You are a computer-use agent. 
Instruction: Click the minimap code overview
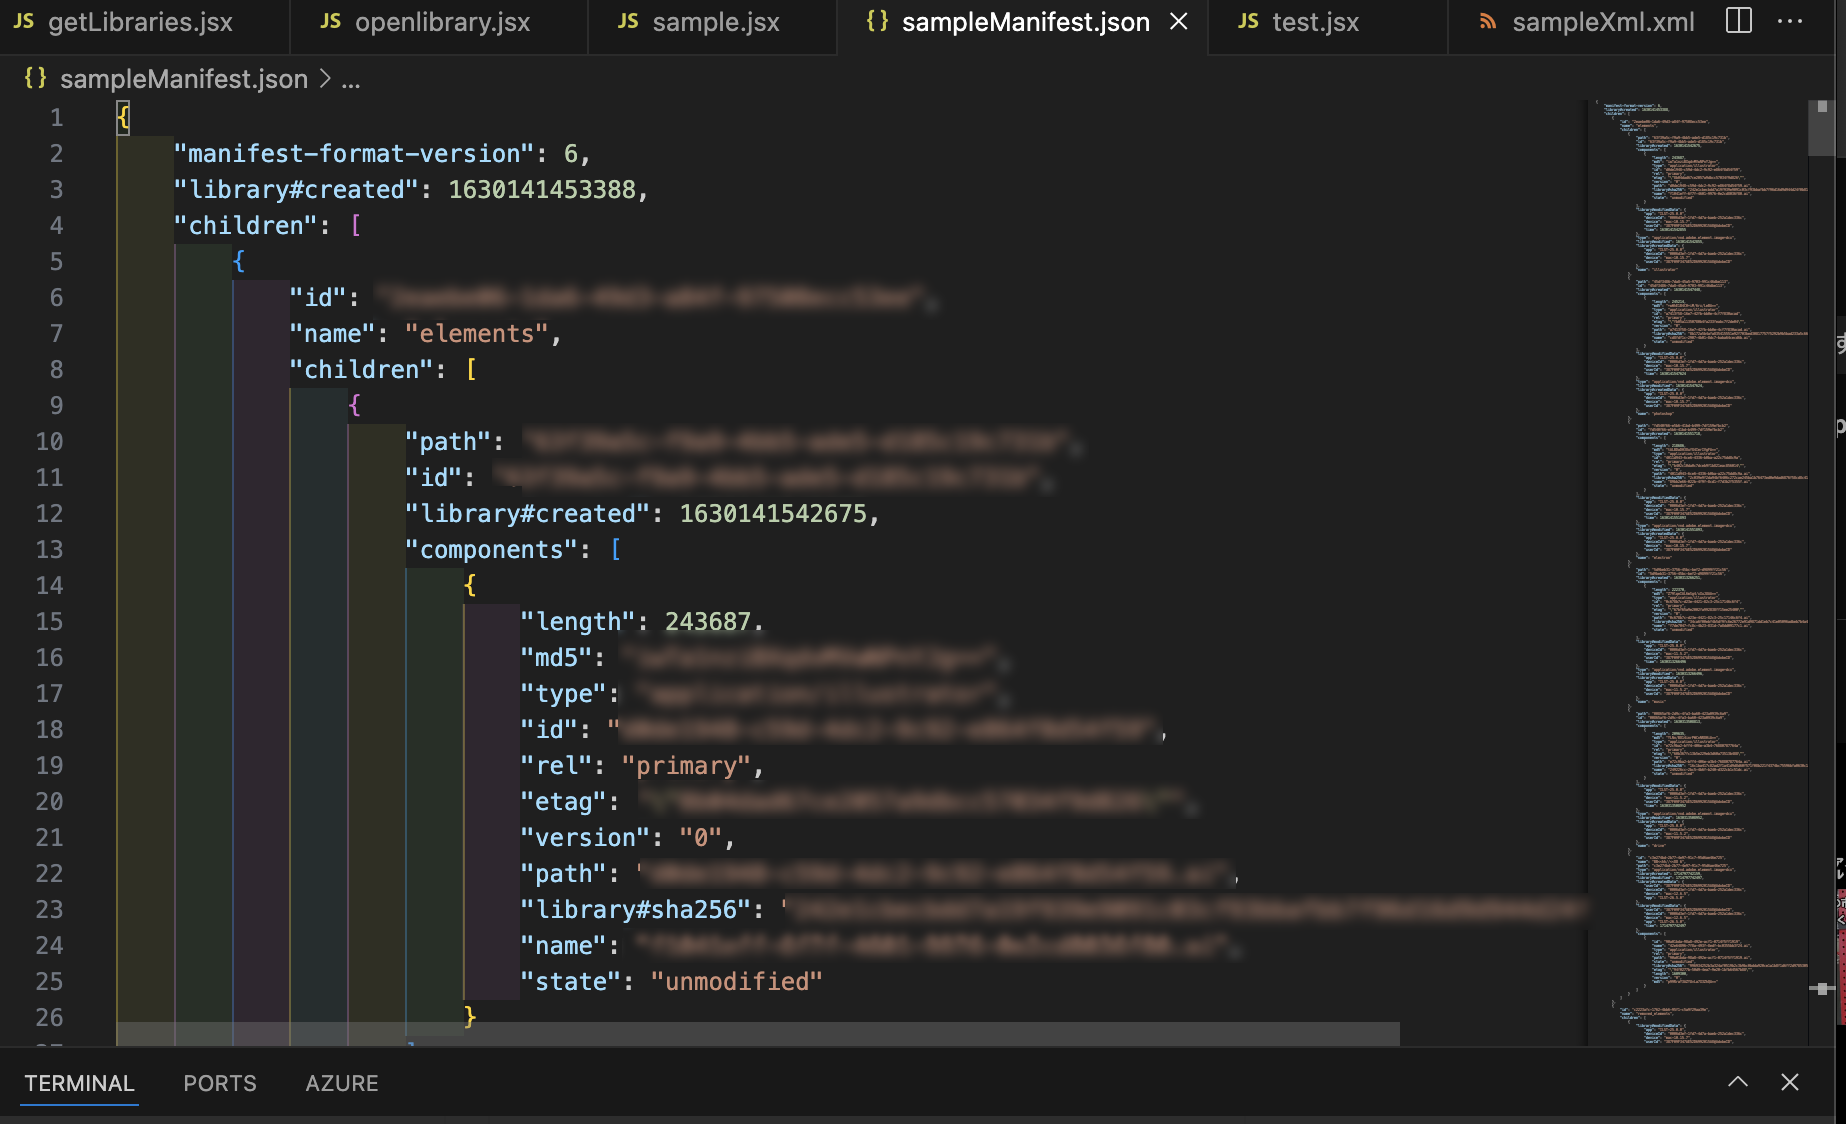(1697, 572)
